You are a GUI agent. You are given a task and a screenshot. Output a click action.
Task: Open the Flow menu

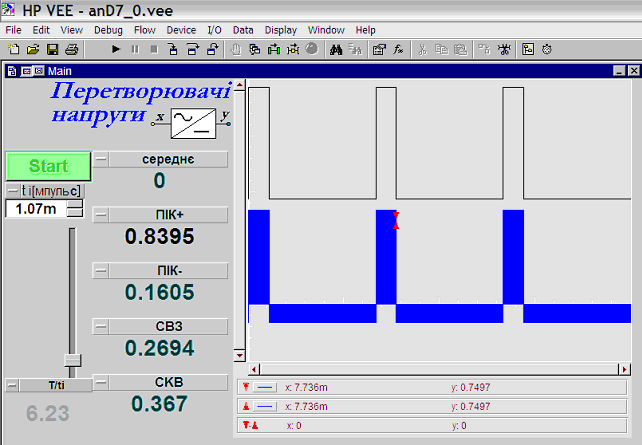(145, 30)
